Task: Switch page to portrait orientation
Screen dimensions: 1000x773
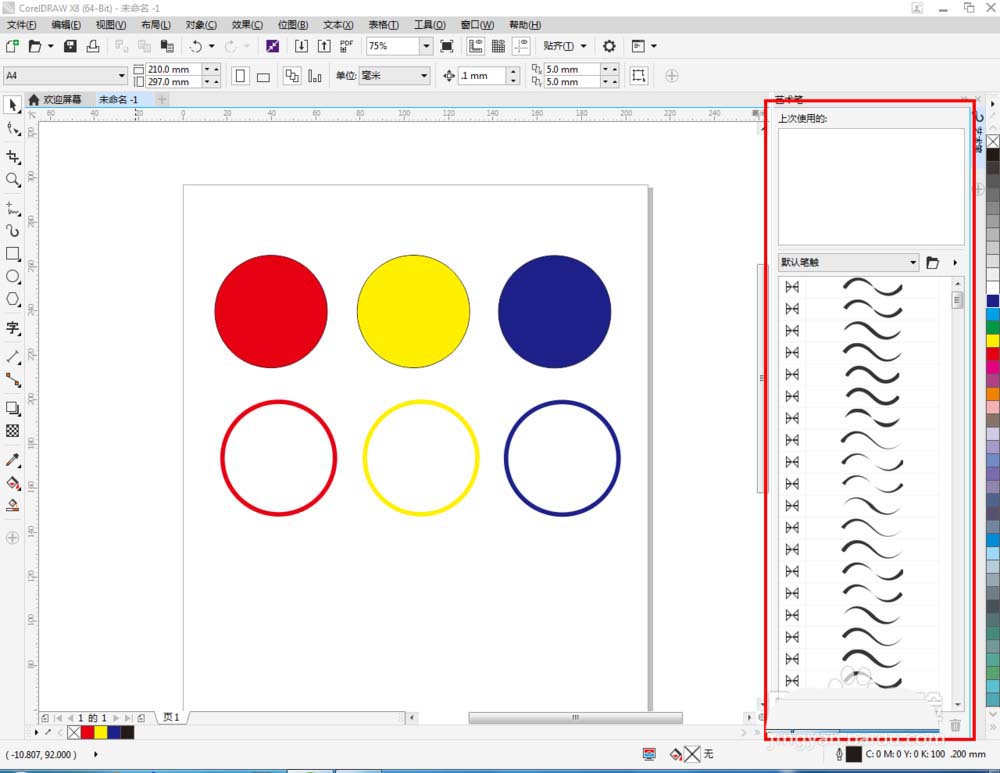Action: 240,76
